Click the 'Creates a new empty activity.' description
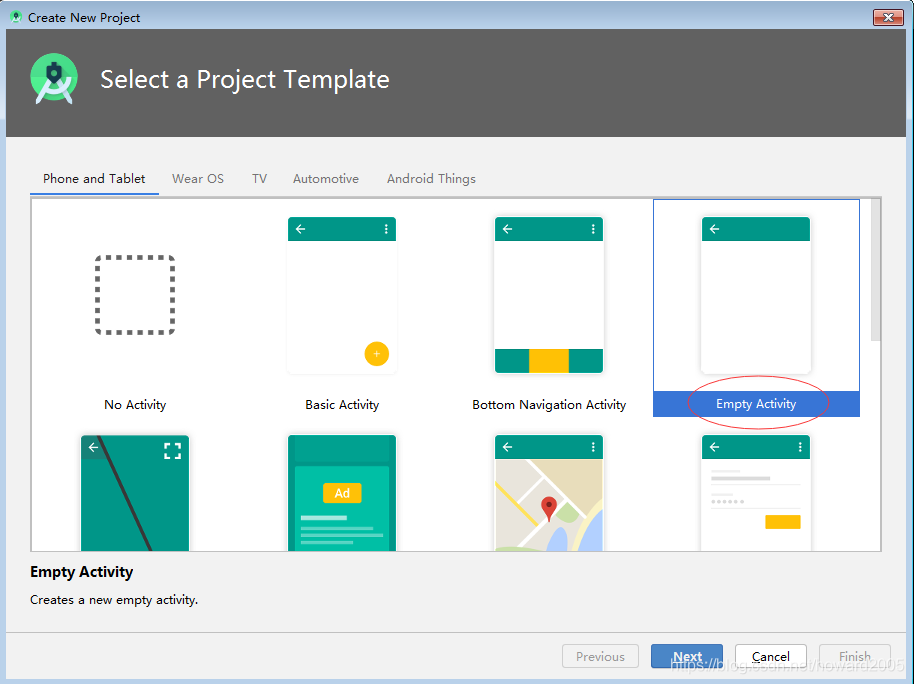 click(x=114, y=600)
